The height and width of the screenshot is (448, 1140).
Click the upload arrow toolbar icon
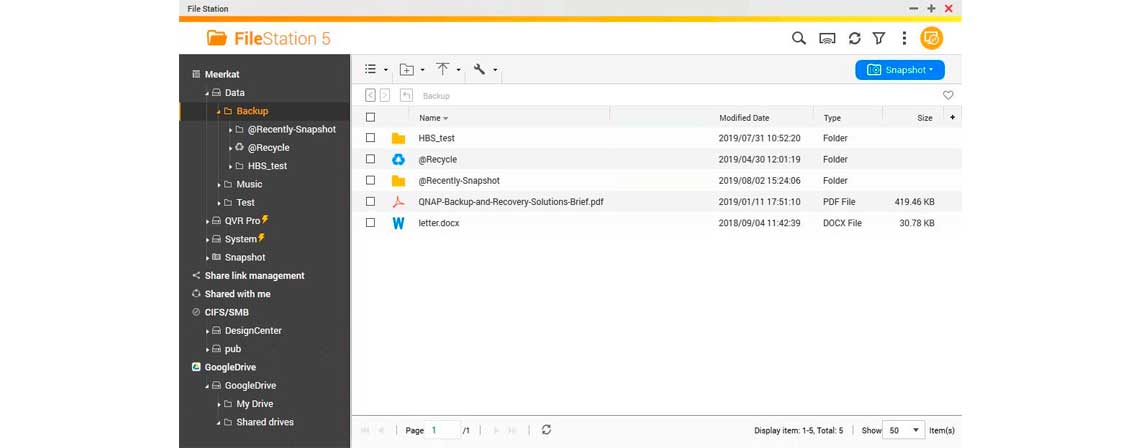(442, 69)
